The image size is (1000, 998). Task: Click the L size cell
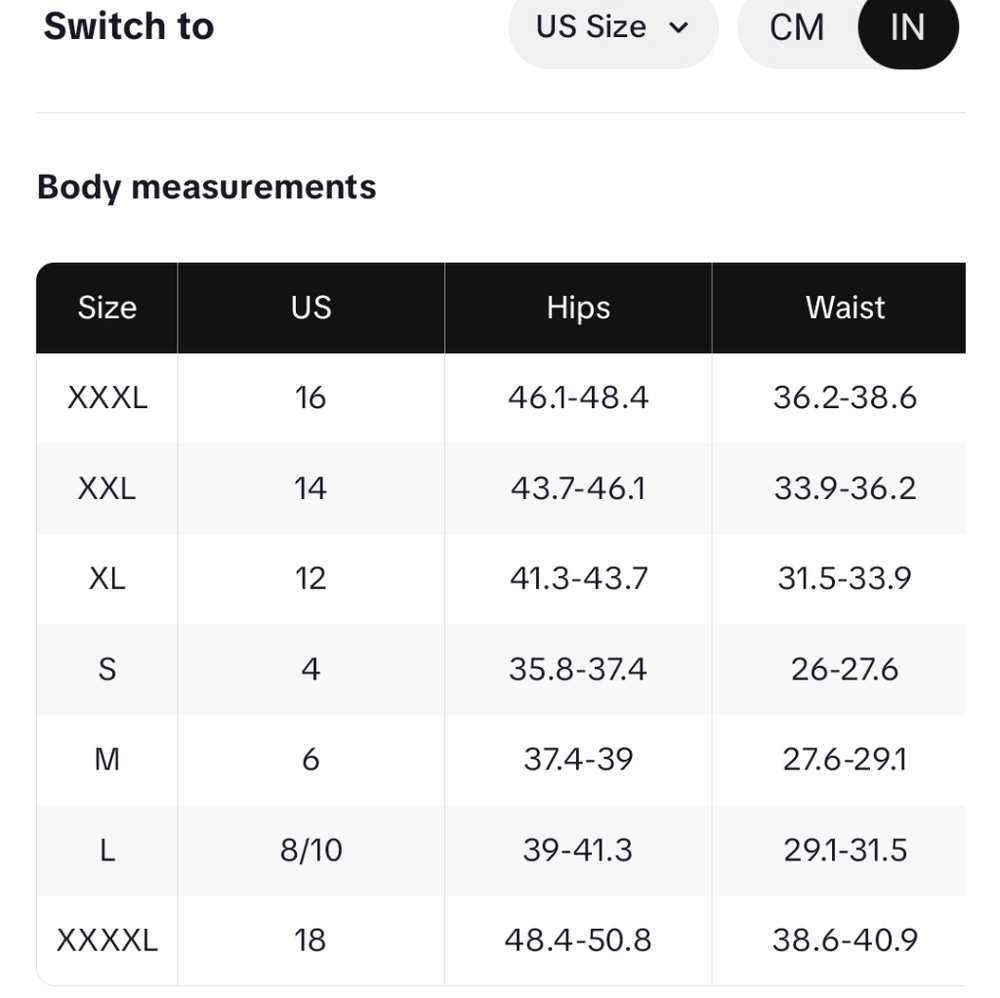pos(107,850)
